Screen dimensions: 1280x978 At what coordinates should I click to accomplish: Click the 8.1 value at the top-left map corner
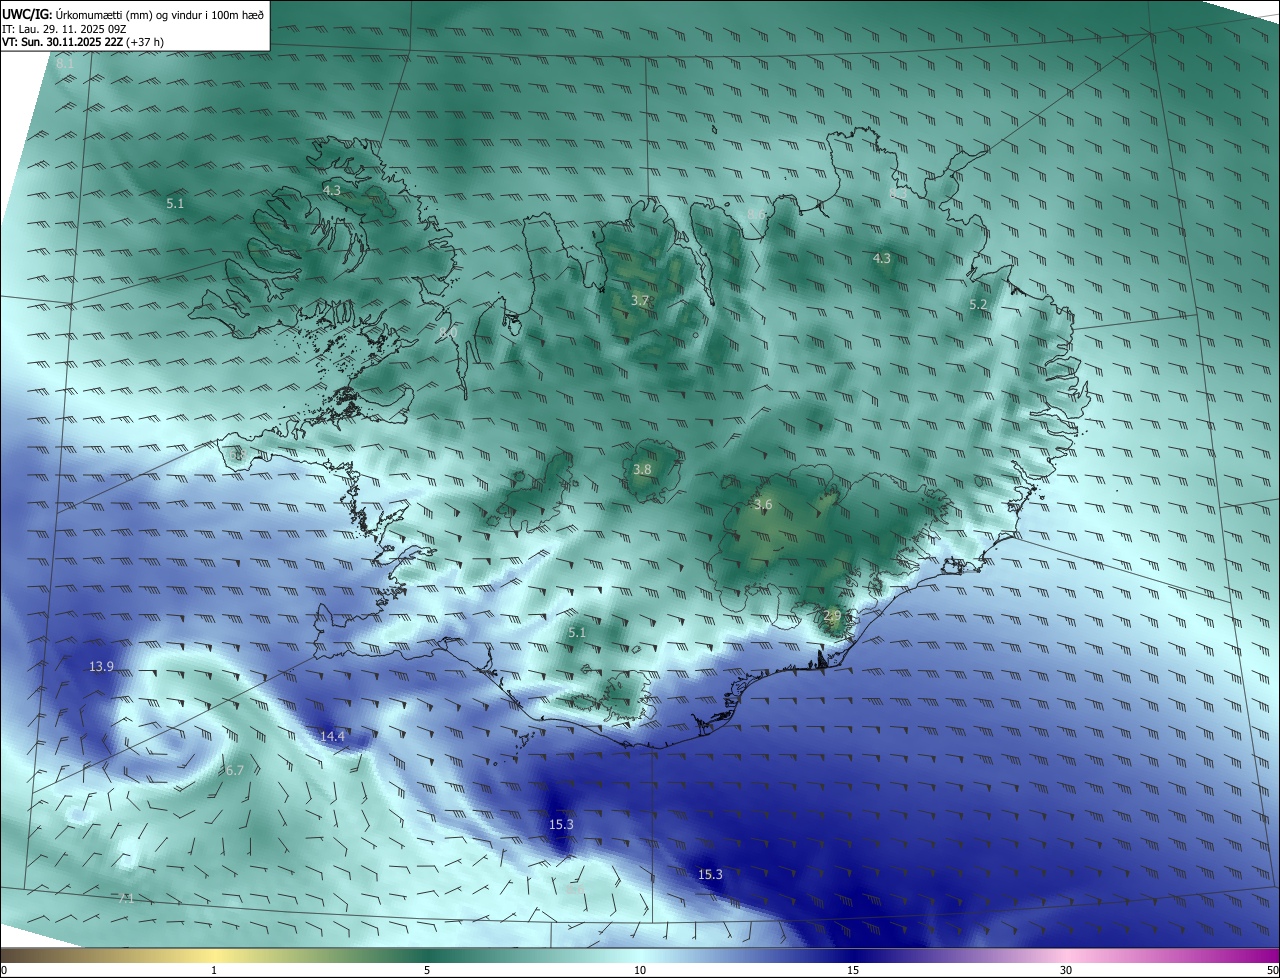tap(65, 64)
